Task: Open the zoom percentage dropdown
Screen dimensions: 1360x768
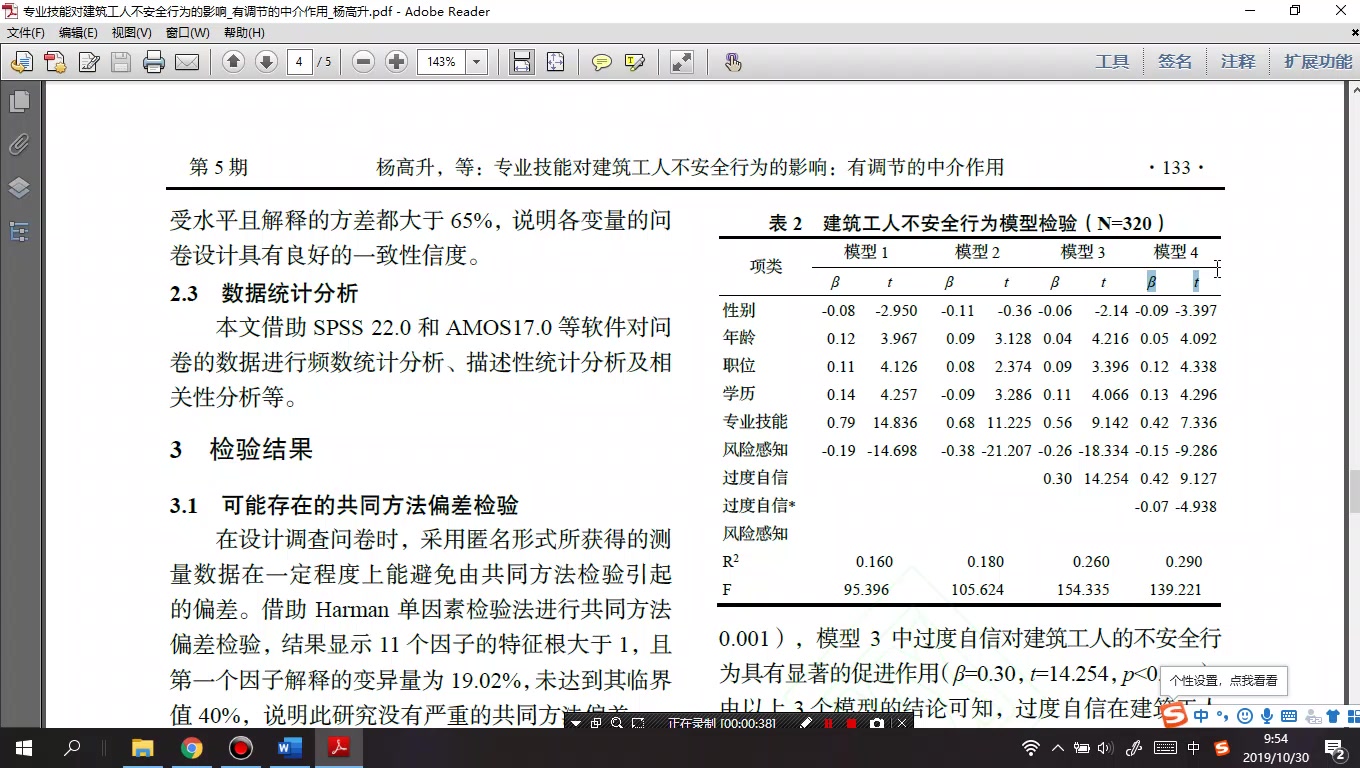Action: [476, 61]
